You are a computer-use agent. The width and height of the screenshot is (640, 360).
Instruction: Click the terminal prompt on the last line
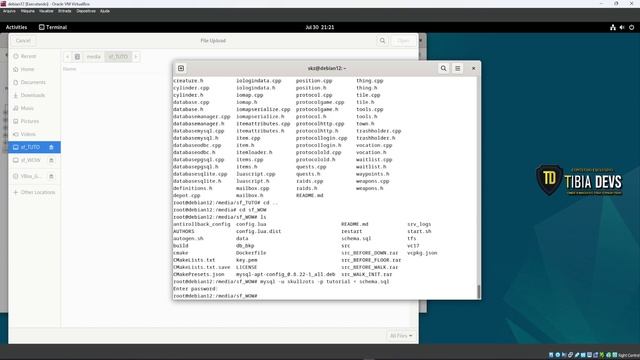coord(215,296)
